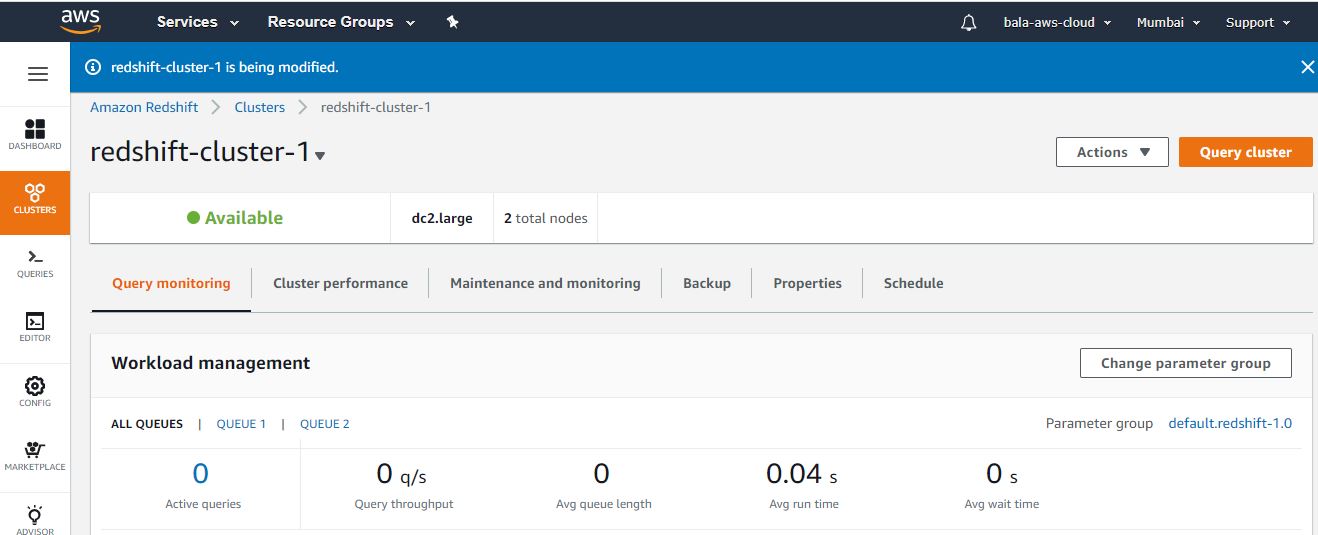Image resolution: width=1318 pixels, height=535 pixels.
Task: Follow the Amazon Redshift breadcrumb link
Action: pos(144,107)
